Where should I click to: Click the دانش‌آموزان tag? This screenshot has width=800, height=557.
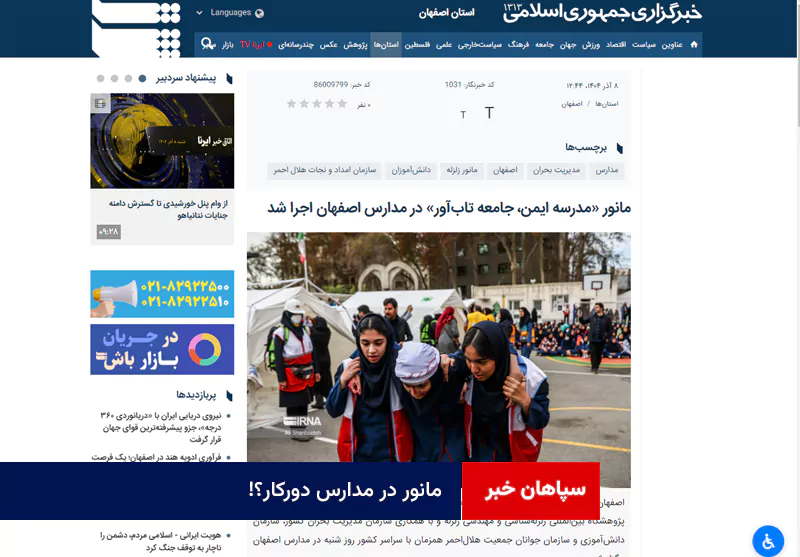point(411,170)
